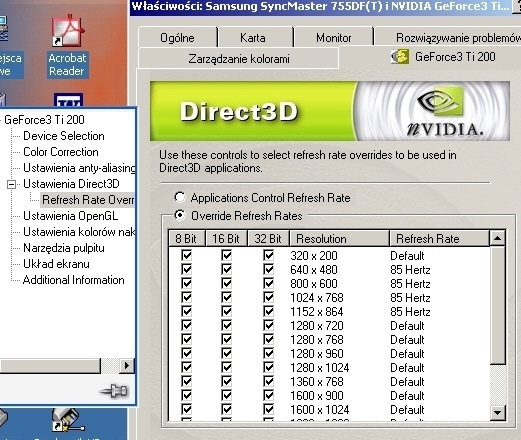This screenshot has width=521, height=440.
Task: Collapse the Ustawienia Direct3D tree node
Action: (x=11, y=184)
